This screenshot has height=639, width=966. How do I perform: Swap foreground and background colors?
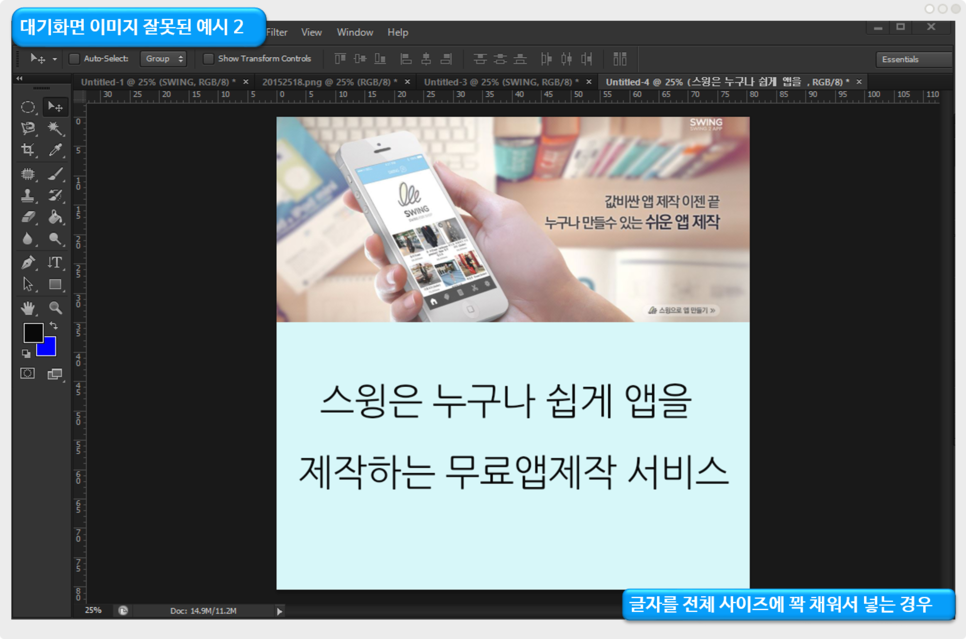pyautogui.click(x=53, y=326)
